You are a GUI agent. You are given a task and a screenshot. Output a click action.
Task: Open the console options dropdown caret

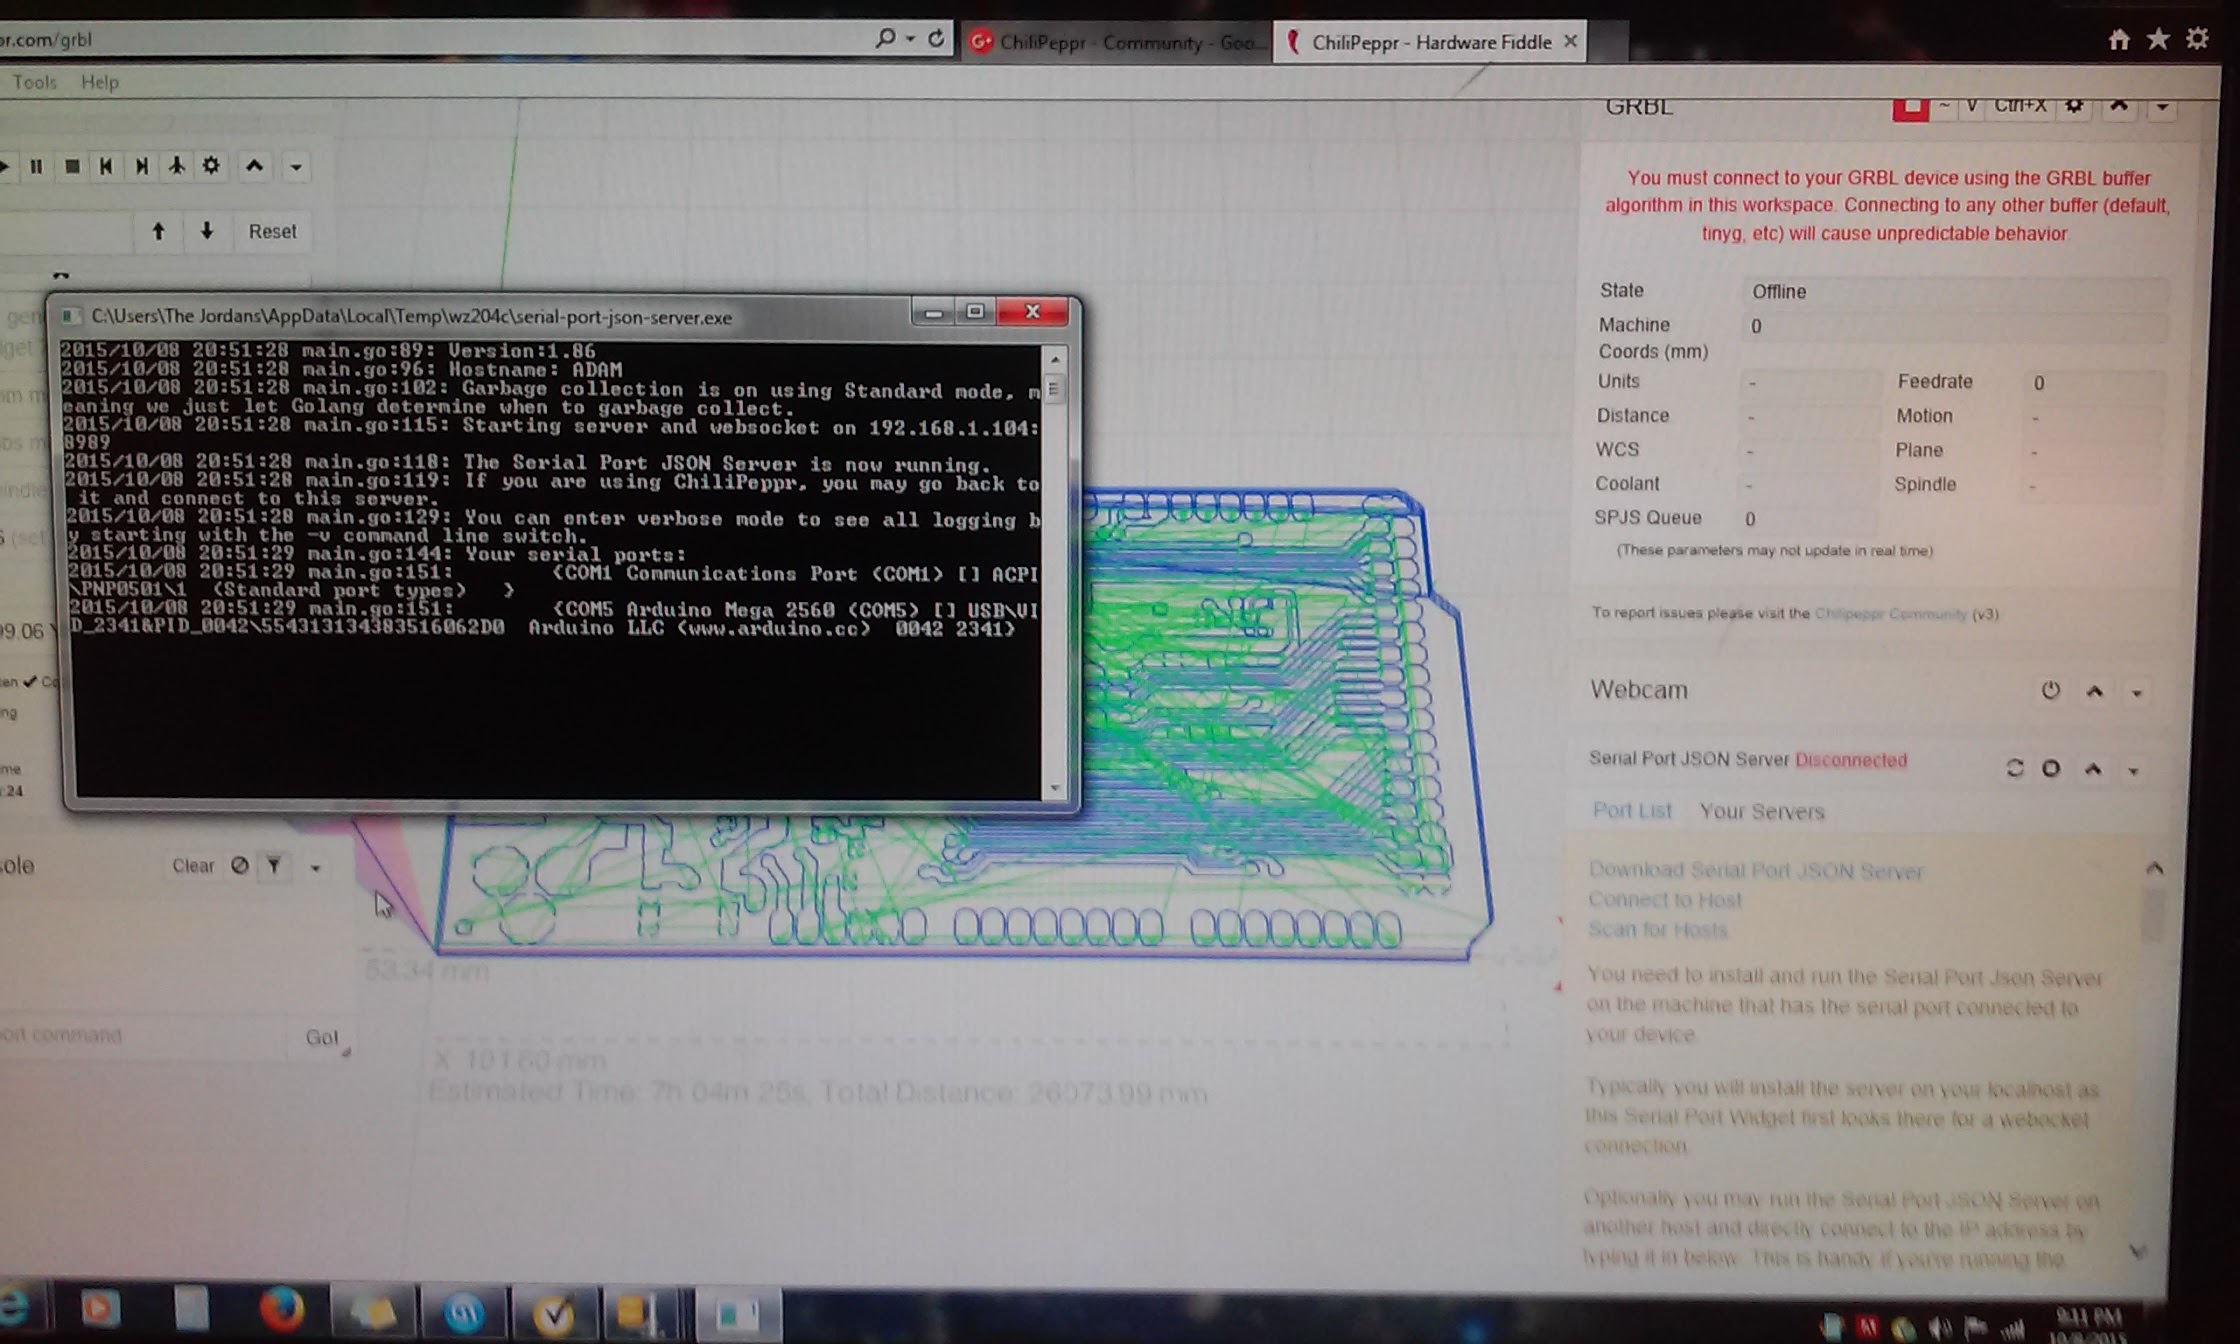(x=315, y=867)
